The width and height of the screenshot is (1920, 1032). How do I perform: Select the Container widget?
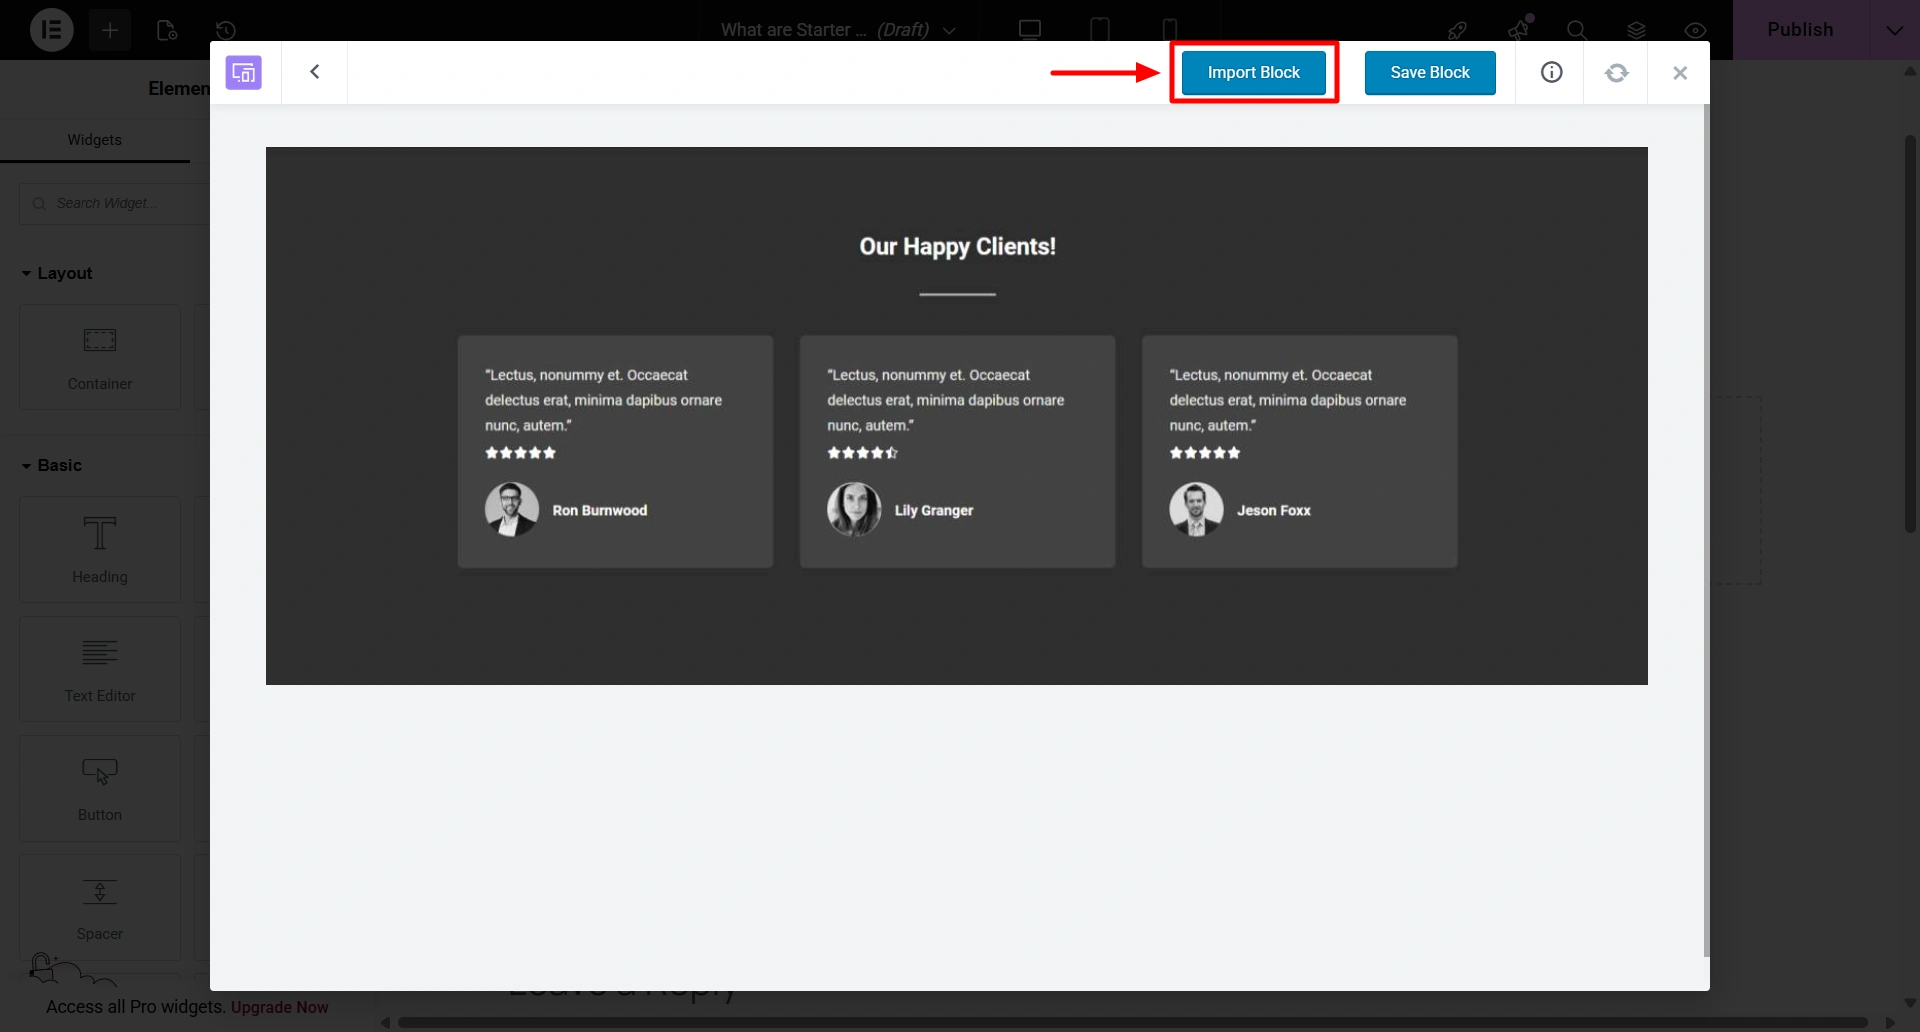coord(100,357)
